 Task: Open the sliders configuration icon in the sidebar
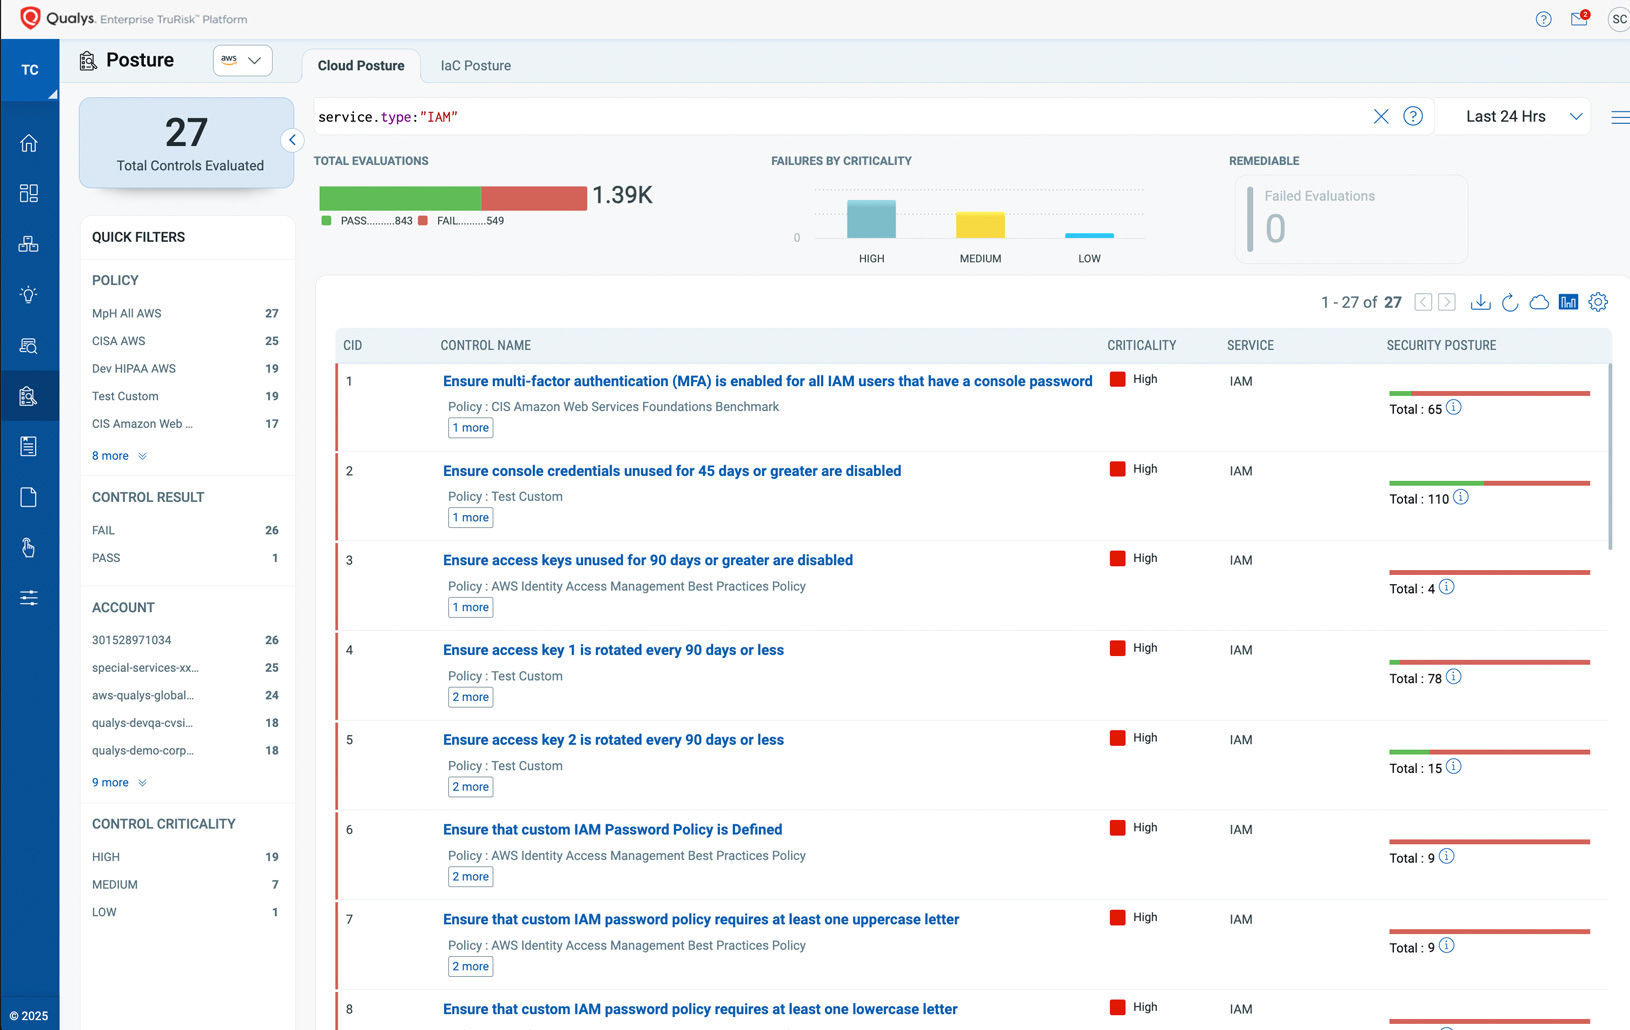pyautogui.click(x=29, y=598)
